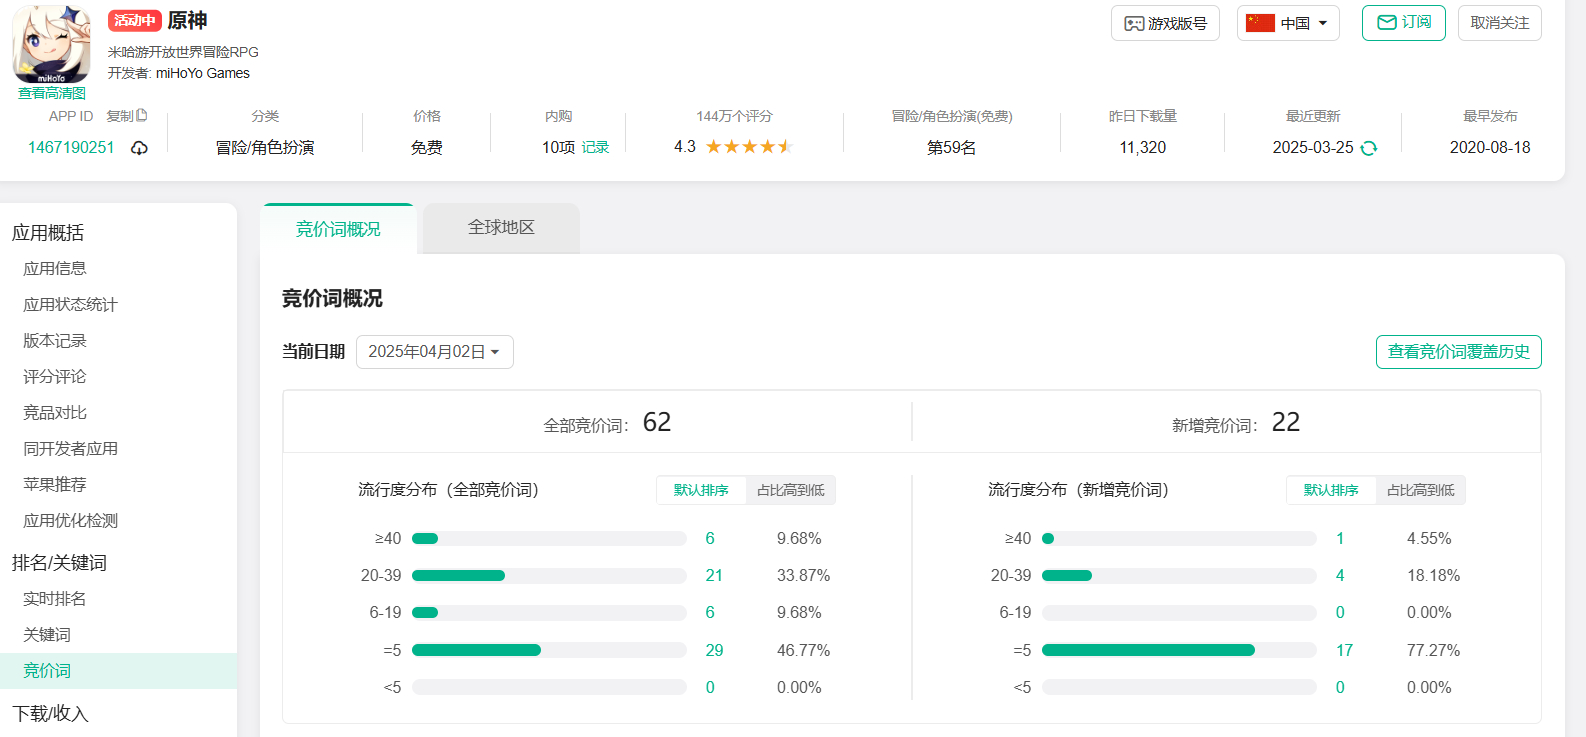Click the 取消关注 button
This screenshot has width=1586, height=737.
coord(1500,23)
